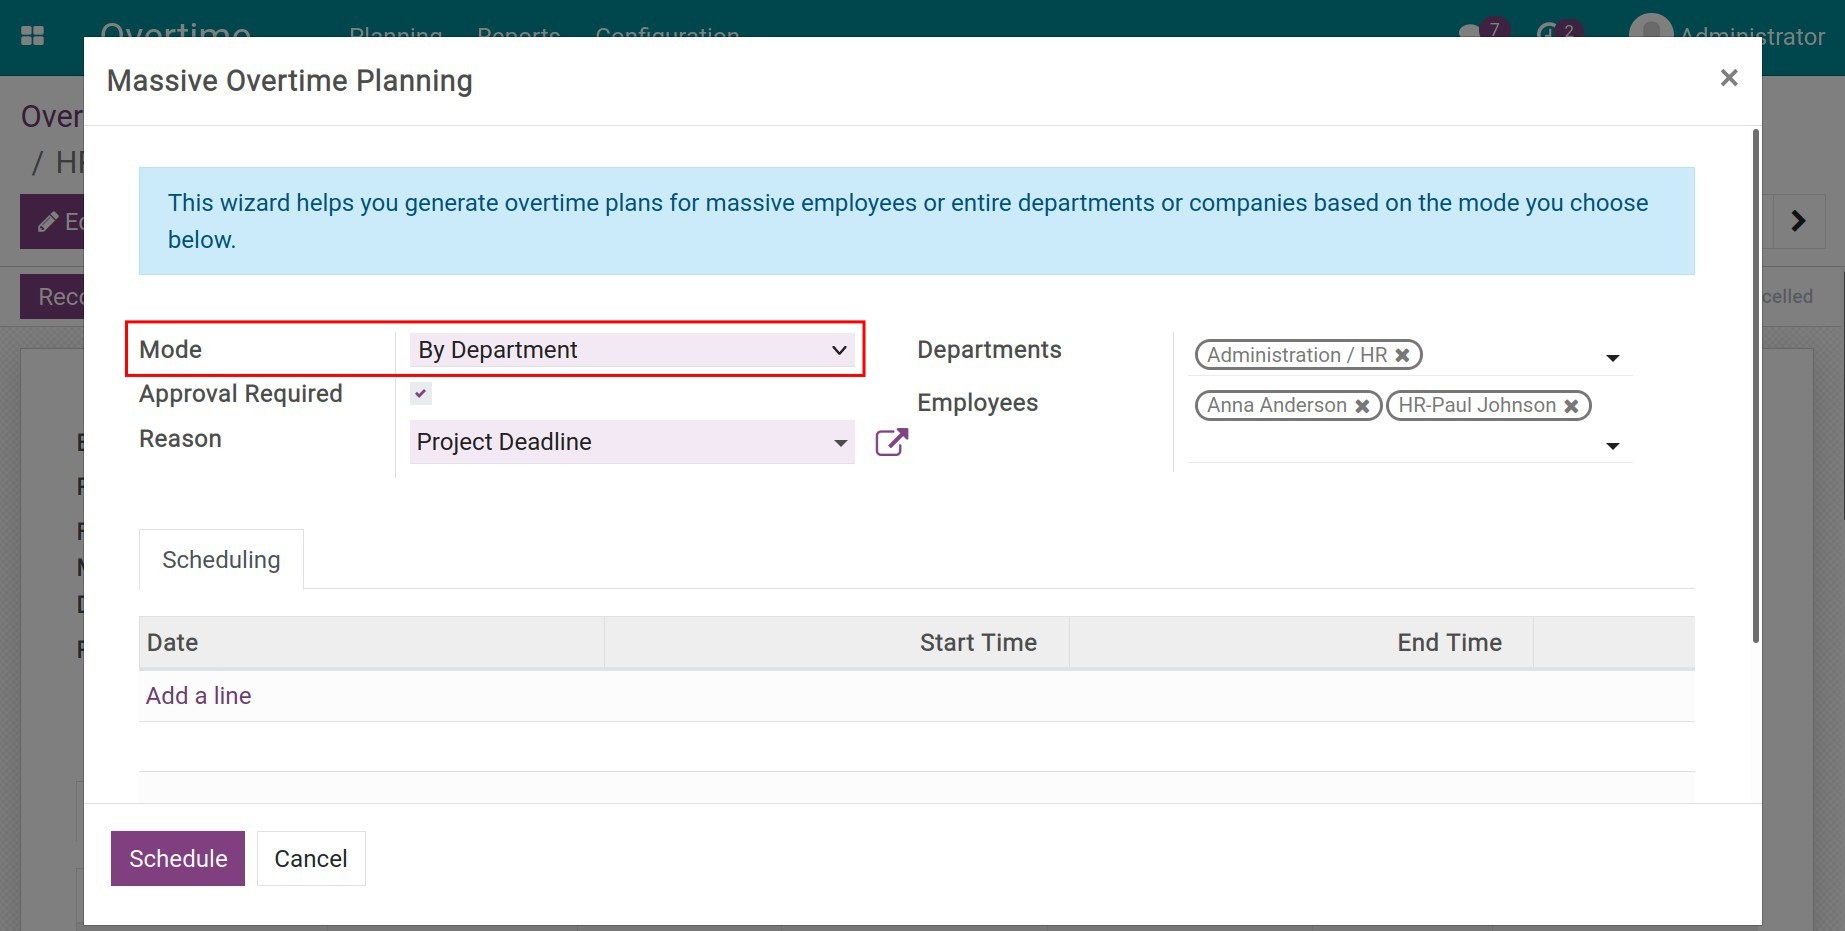Close the Massive Overtime Planning dialog
1845x931 pixels.
(x=1728, y=78)
